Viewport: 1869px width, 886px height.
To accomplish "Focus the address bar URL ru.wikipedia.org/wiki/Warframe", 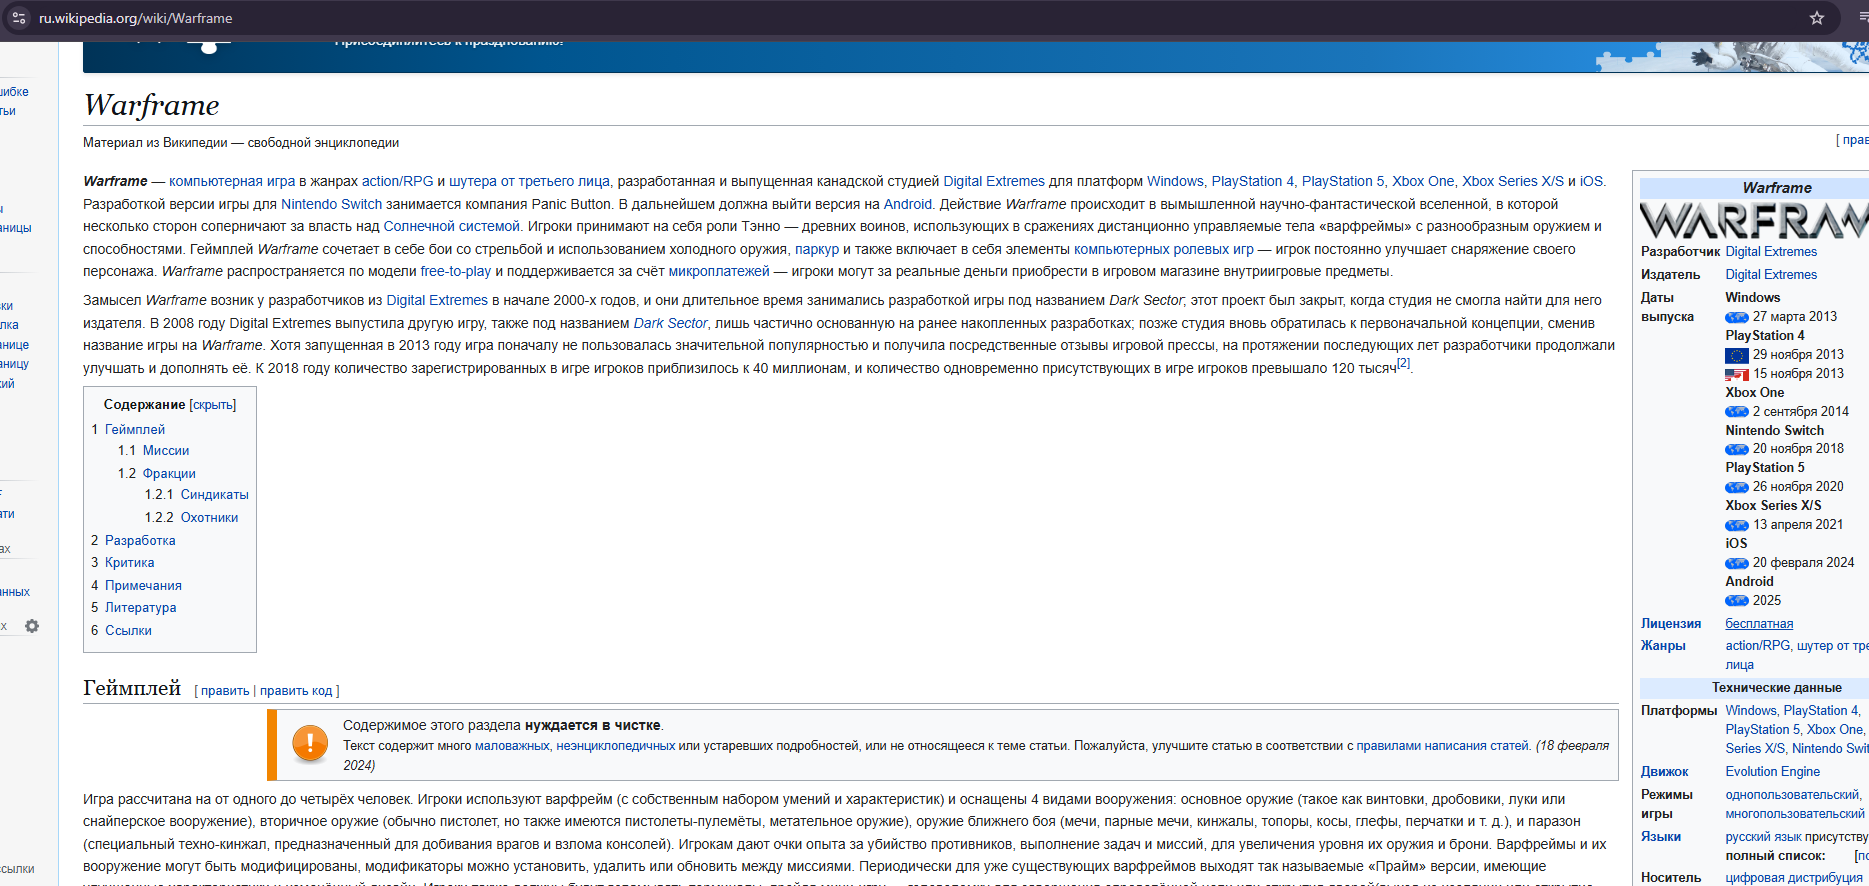I will tap(136, 18).
